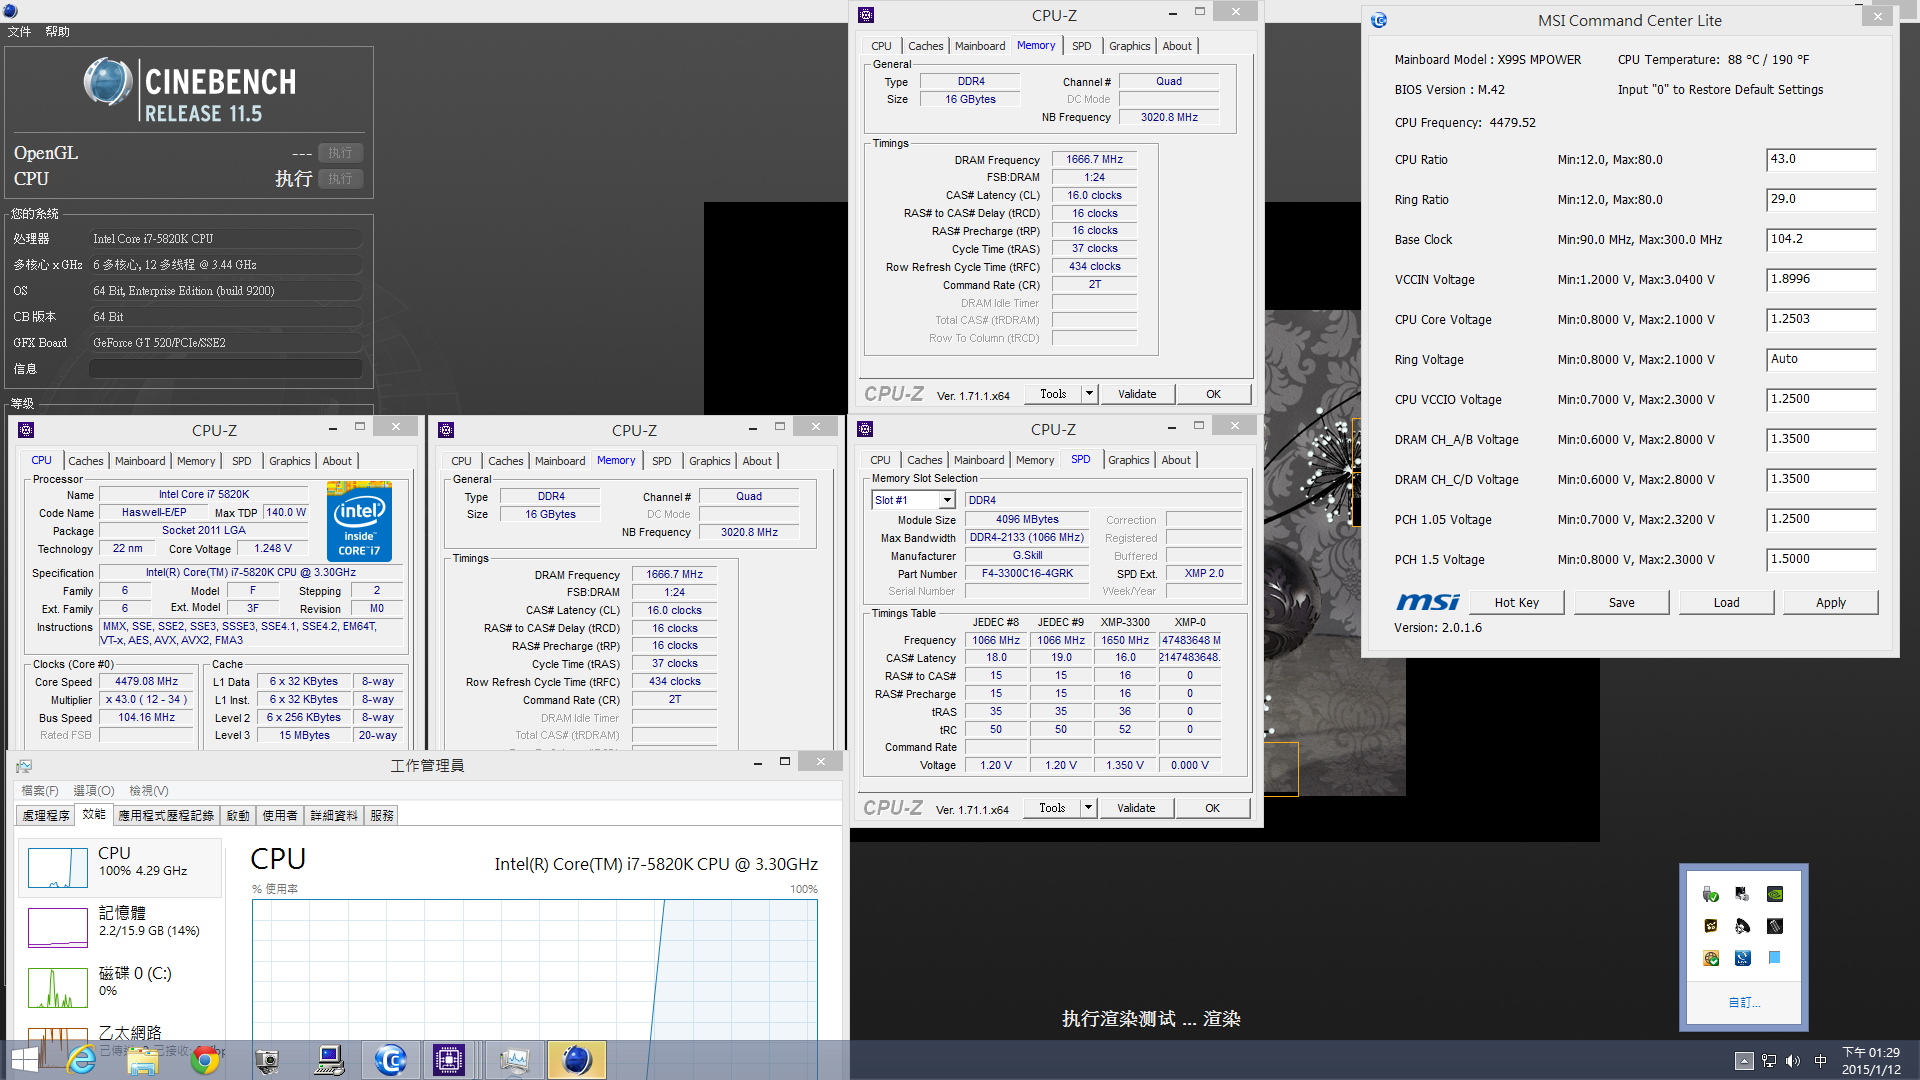The height and width of the screenshot is (1080, 1920).
Task: Click the Base Clock field showing 104.2
Action: click(x=1821, y=240)
